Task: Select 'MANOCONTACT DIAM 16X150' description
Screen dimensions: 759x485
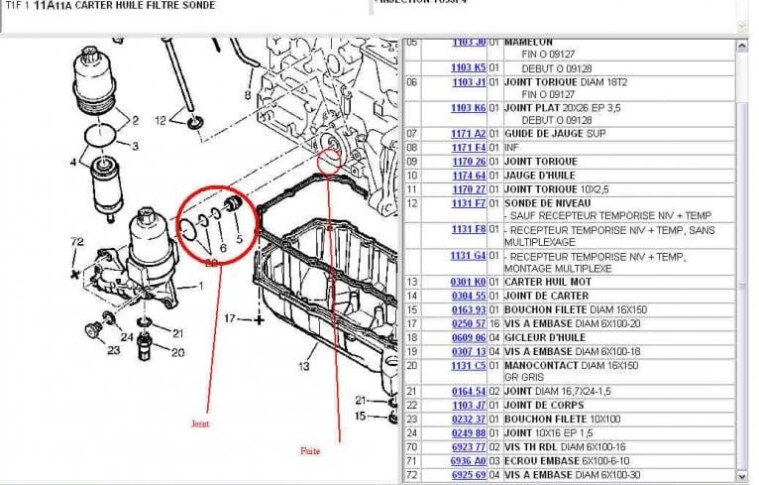Action: tap(571, 365)
